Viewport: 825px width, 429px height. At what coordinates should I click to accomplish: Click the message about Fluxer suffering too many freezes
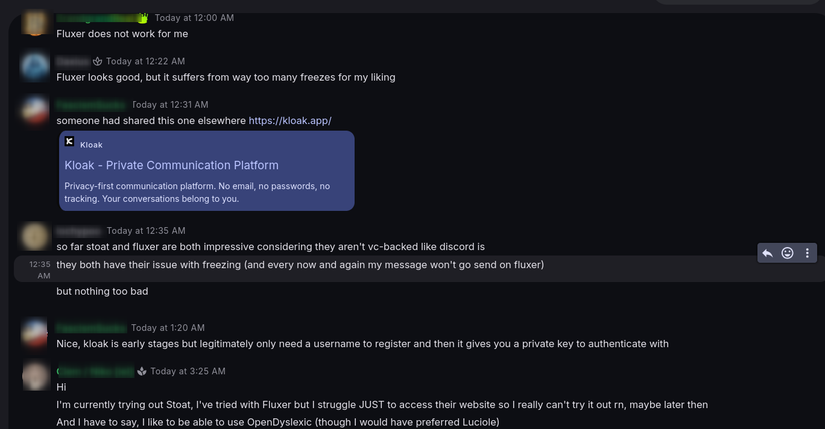coord(226,77)
